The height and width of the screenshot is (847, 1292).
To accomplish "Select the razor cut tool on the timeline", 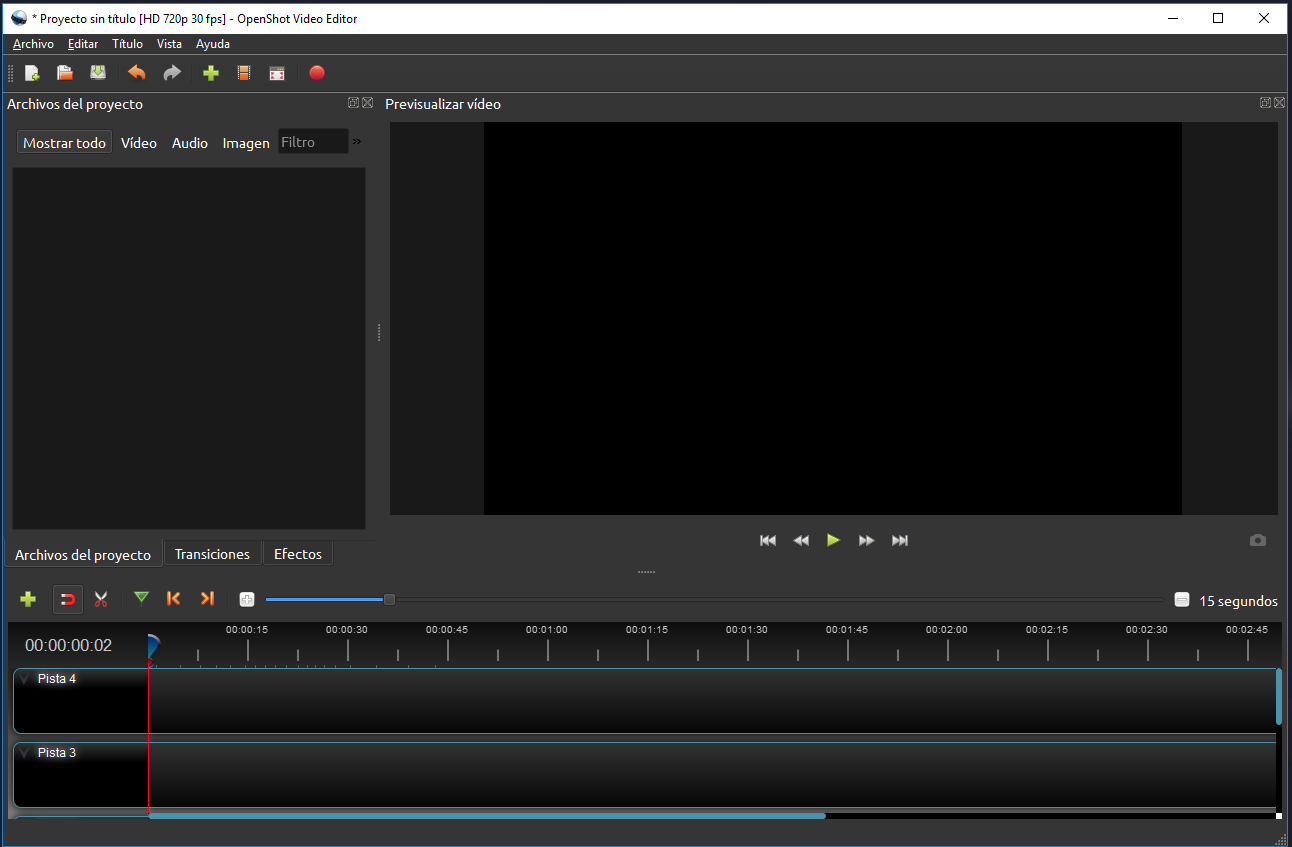I will point(101,598).
